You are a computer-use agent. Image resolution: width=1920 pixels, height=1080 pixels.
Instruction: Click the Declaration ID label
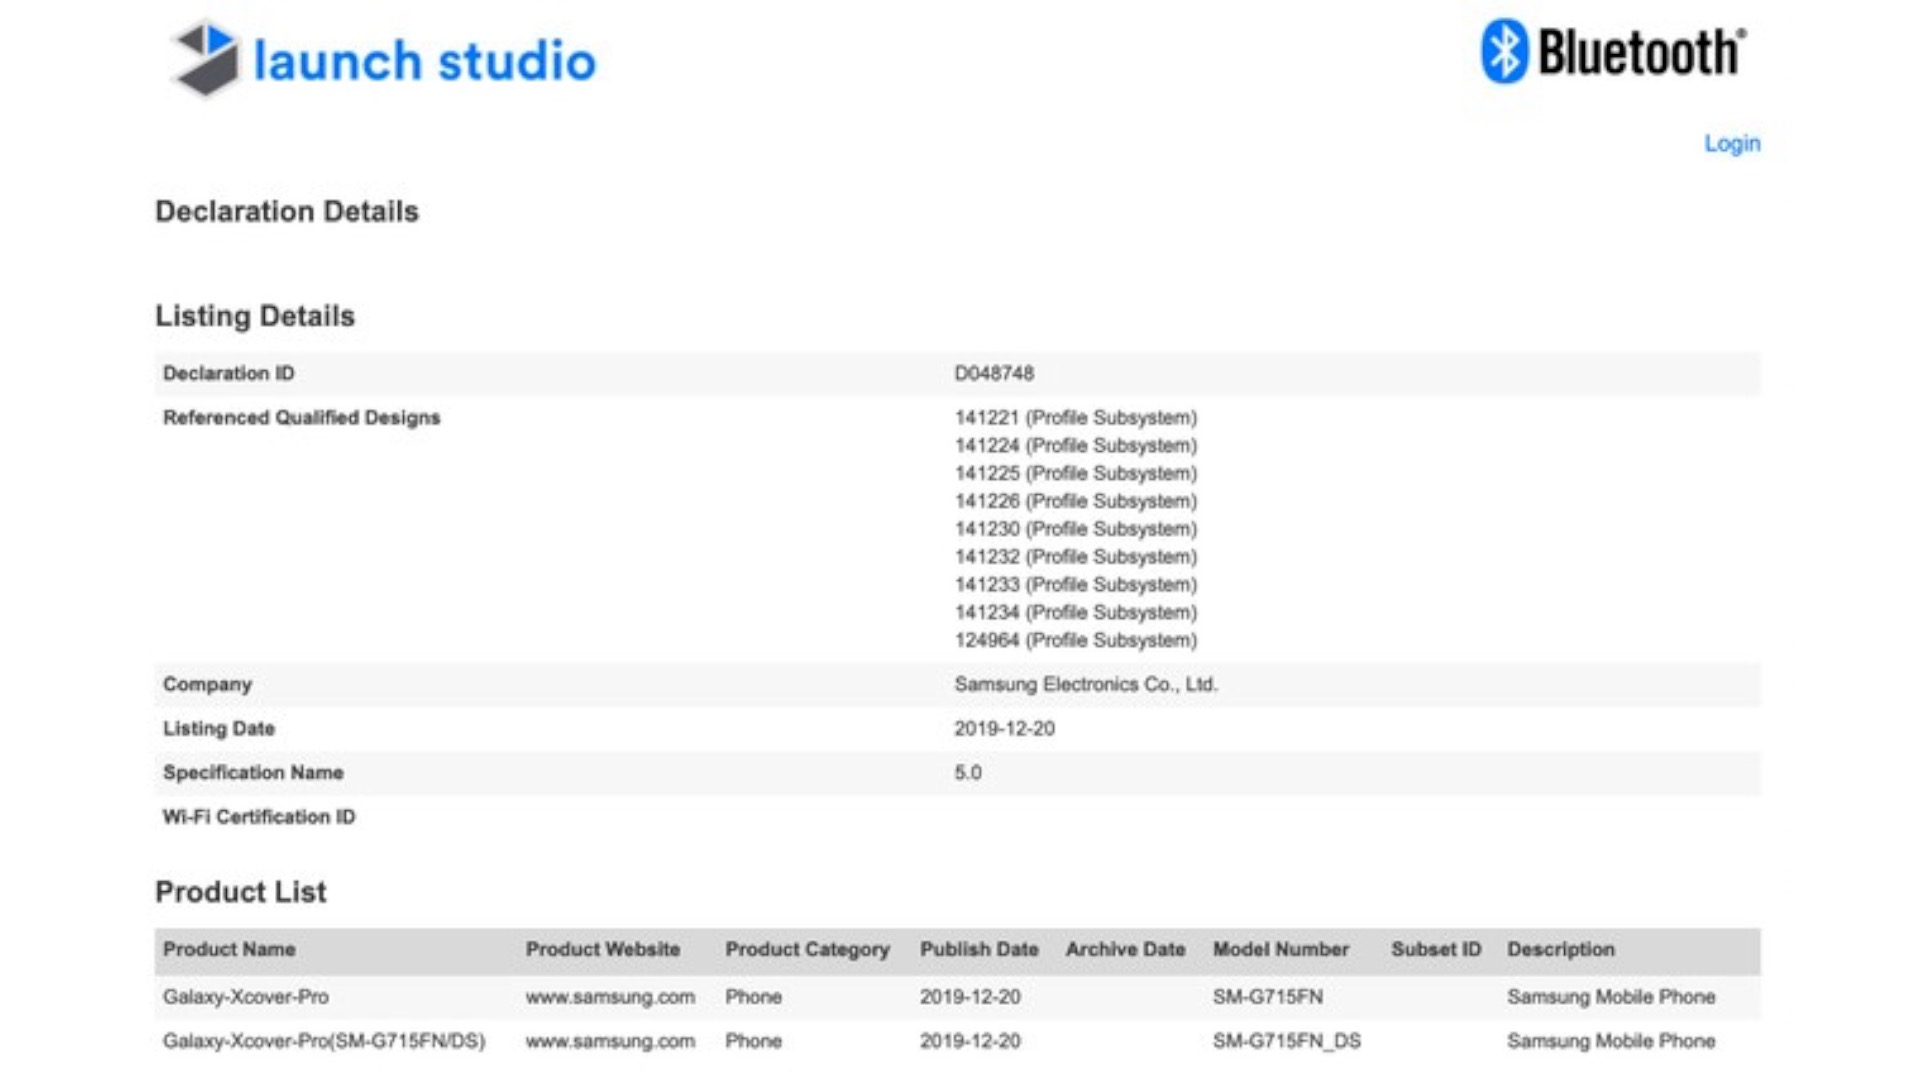point(229,373)
